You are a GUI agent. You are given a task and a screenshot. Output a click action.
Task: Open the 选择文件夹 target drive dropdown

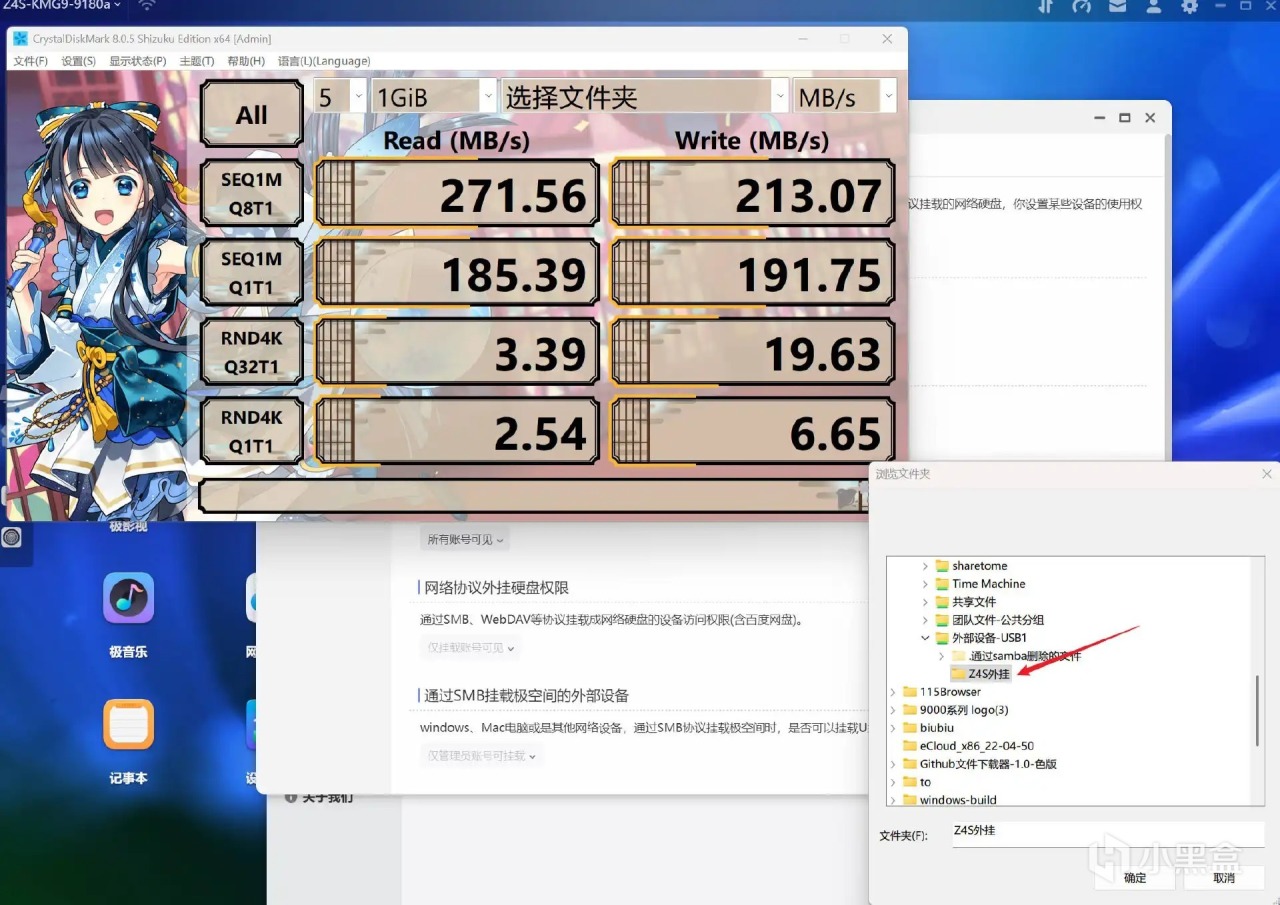(x=645, y=97)
